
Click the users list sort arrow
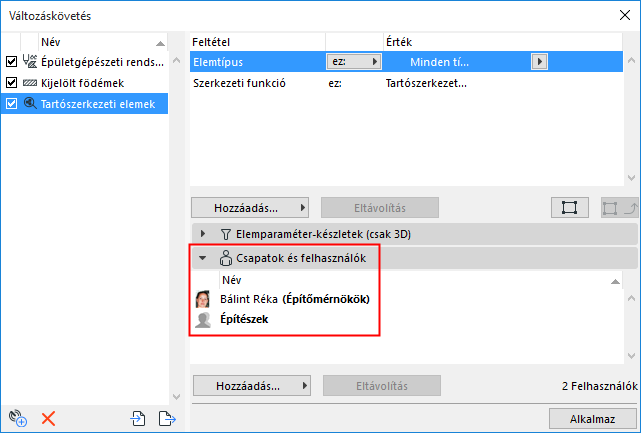[x=615, y=281]
